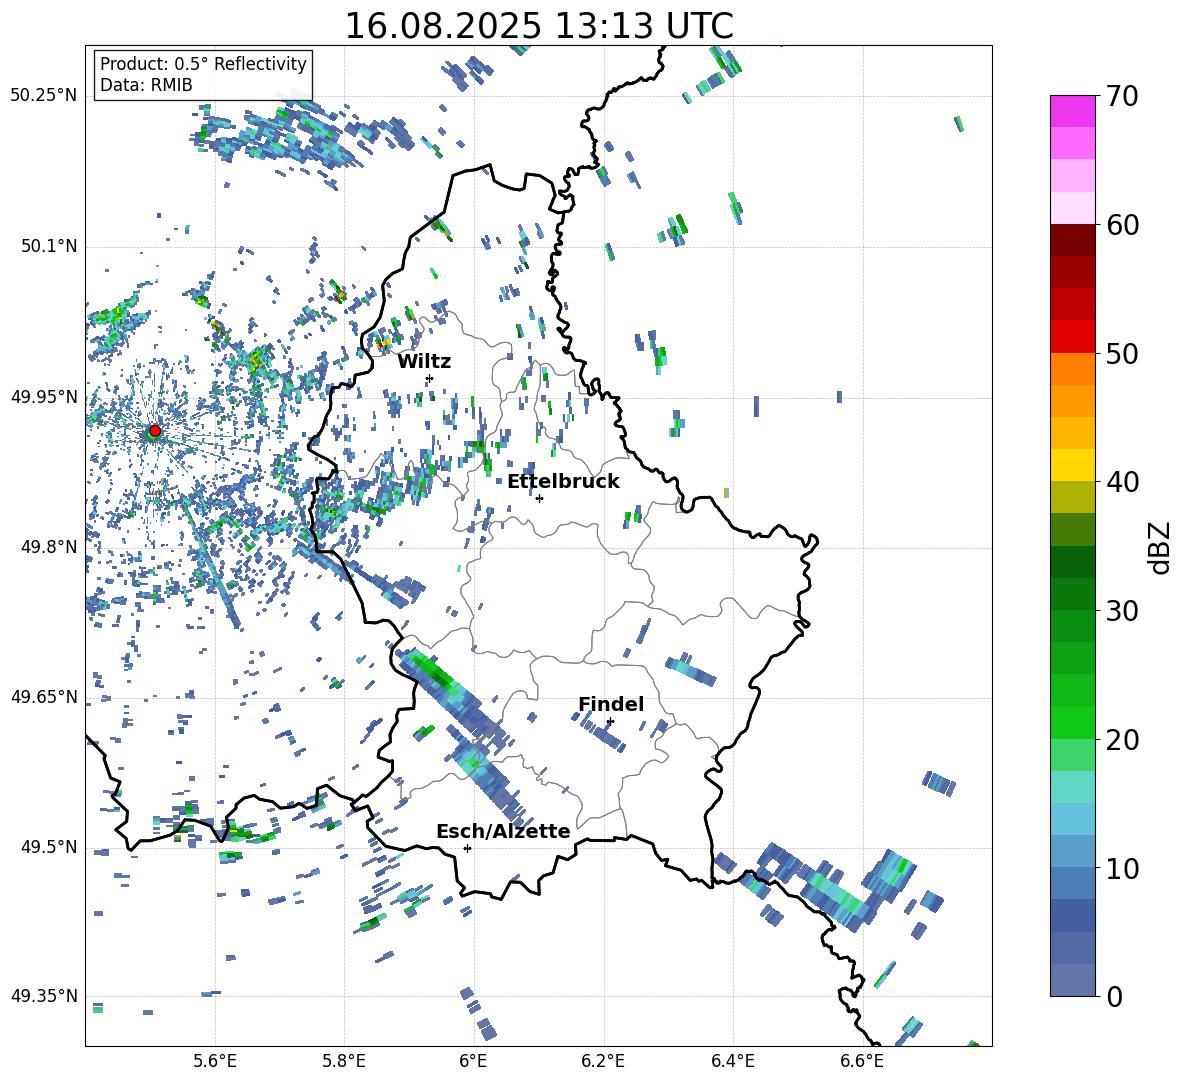Click the Ettelbruck city label
Screen dimensions: 1184x1081
(563, 482)
